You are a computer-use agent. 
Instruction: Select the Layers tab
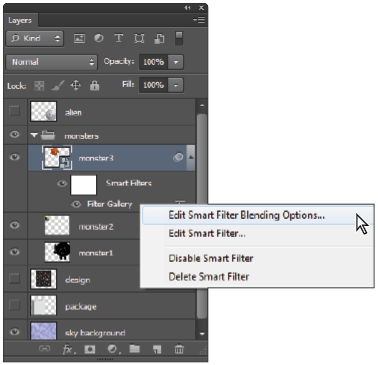point(20,20)
